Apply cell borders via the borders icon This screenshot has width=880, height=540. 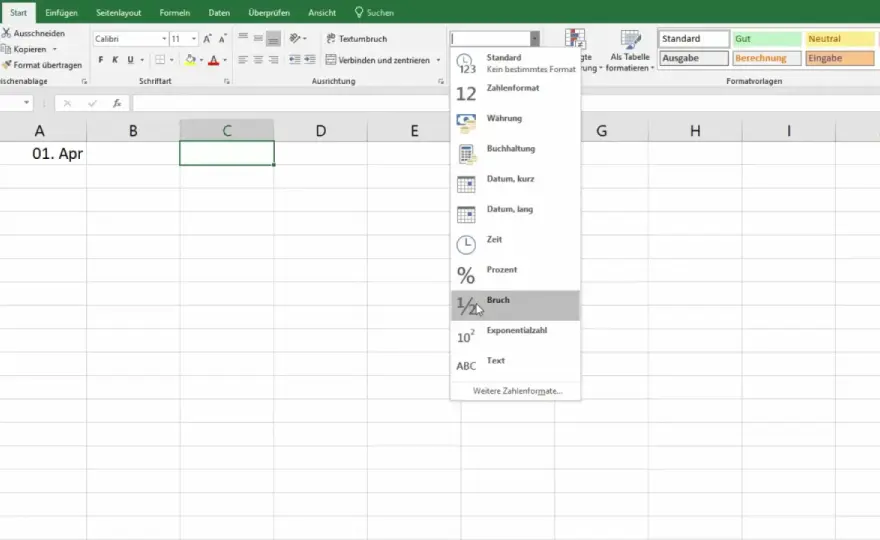click(x=161, y=60)
